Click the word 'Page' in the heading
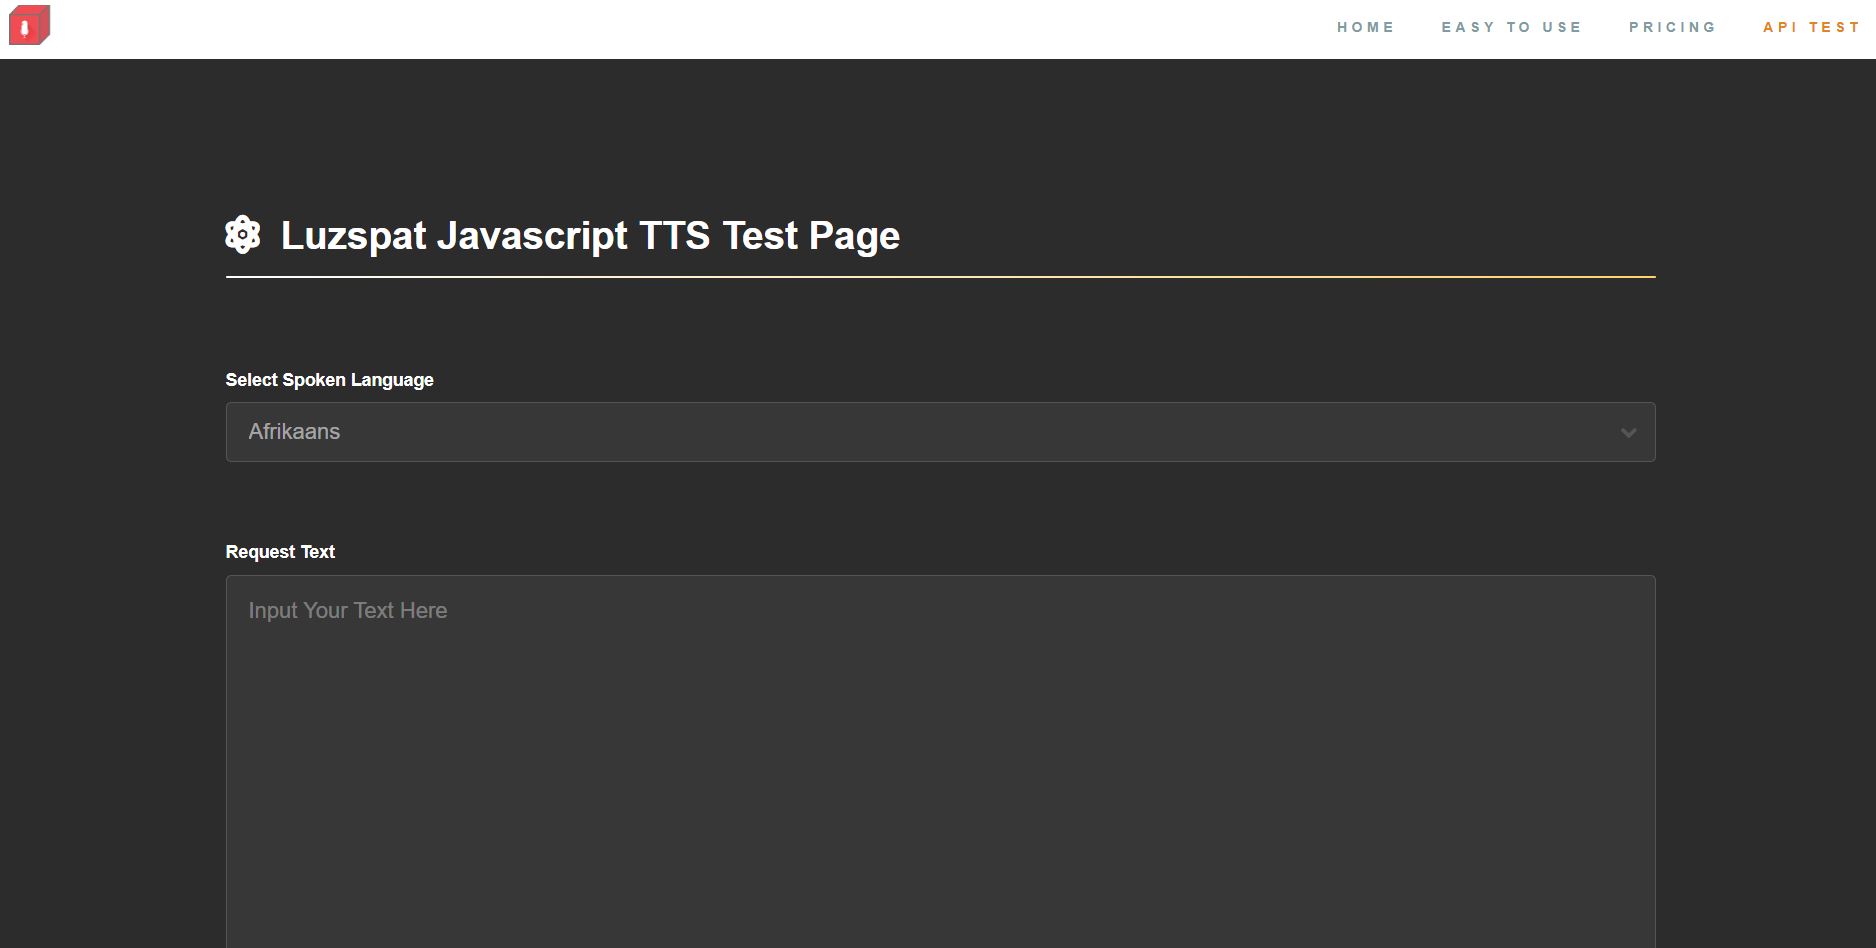The image size is (1876, 948). click(x=854, y=236)
